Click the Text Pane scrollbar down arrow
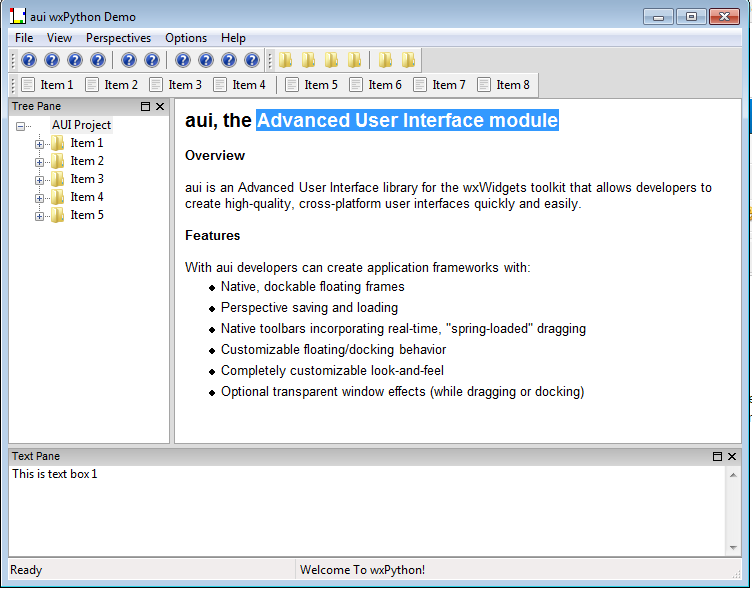The height and width of the screenshot is (589, 752). (733, 548)
